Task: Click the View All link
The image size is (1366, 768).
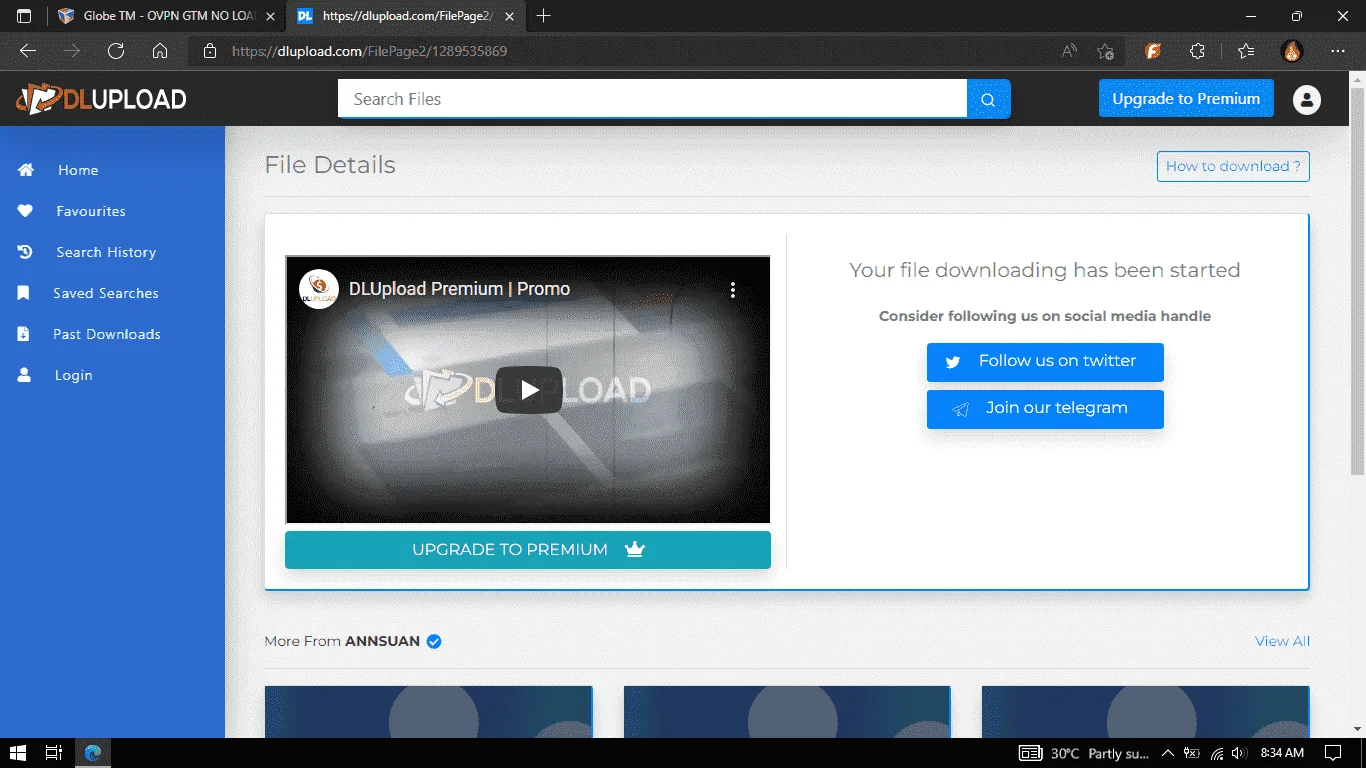Action: coord(1282,641)
